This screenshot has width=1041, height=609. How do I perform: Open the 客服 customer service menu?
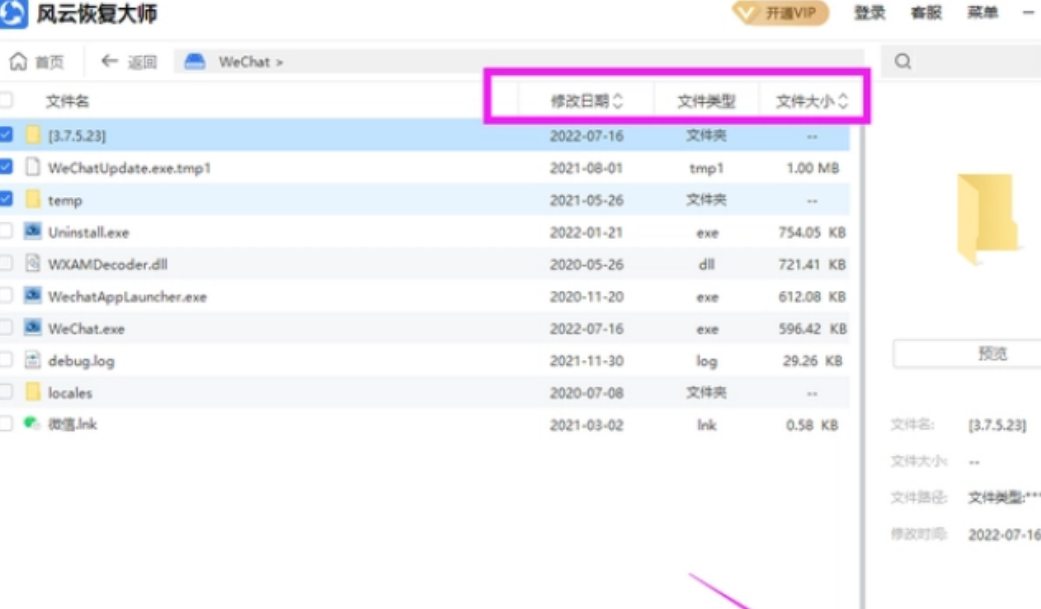click(x=926, y=13)
